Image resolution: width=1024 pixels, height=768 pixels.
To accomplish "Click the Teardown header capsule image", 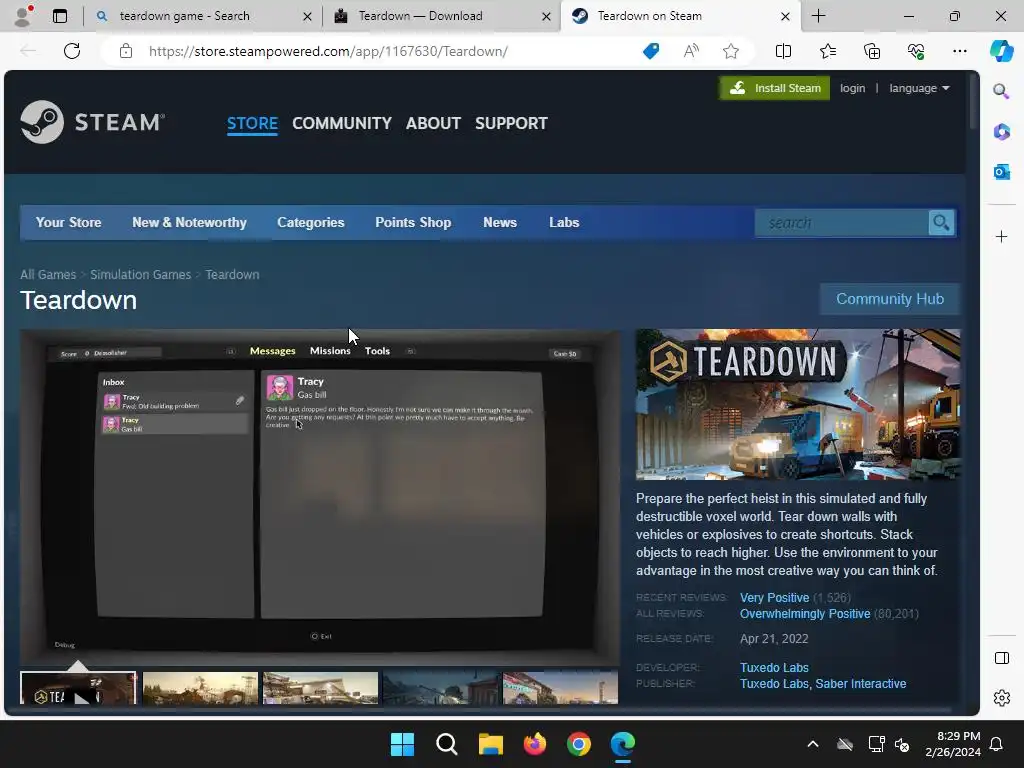I will tap(798, 405).
